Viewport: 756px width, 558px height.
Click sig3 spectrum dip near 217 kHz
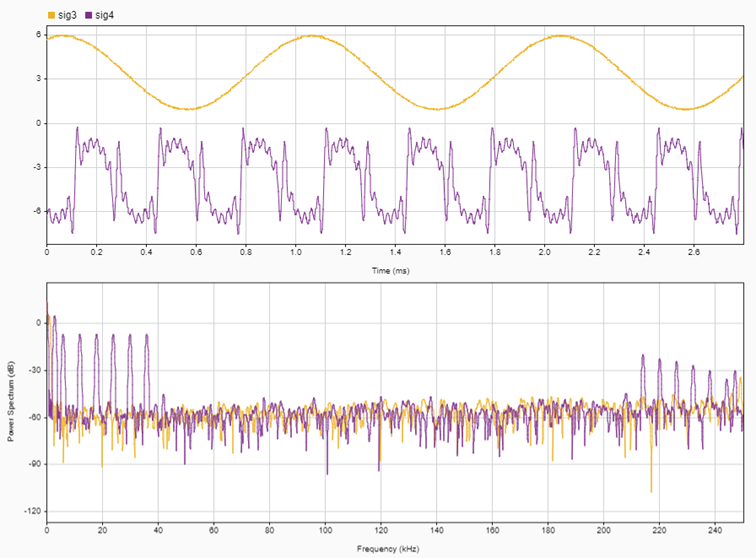click(x=651, y=491)
